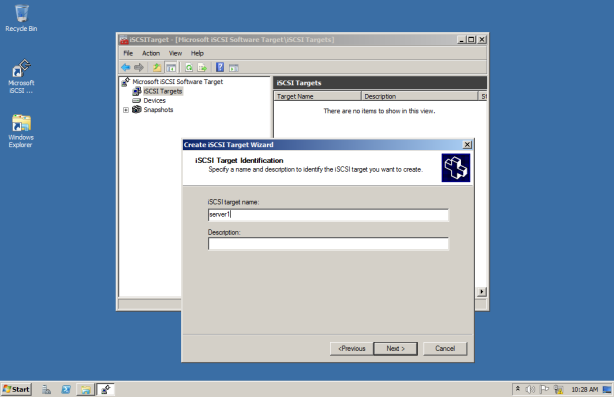This screenshot has height=397, width=614.
Task: Click the Export List toolbar icon
Action: click(202, 67)
